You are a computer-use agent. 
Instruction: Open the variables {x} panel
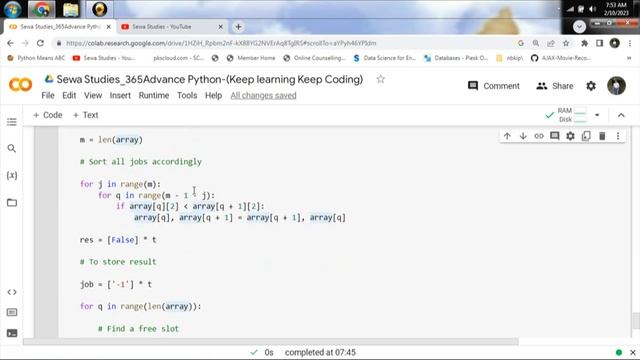(12, 176)
